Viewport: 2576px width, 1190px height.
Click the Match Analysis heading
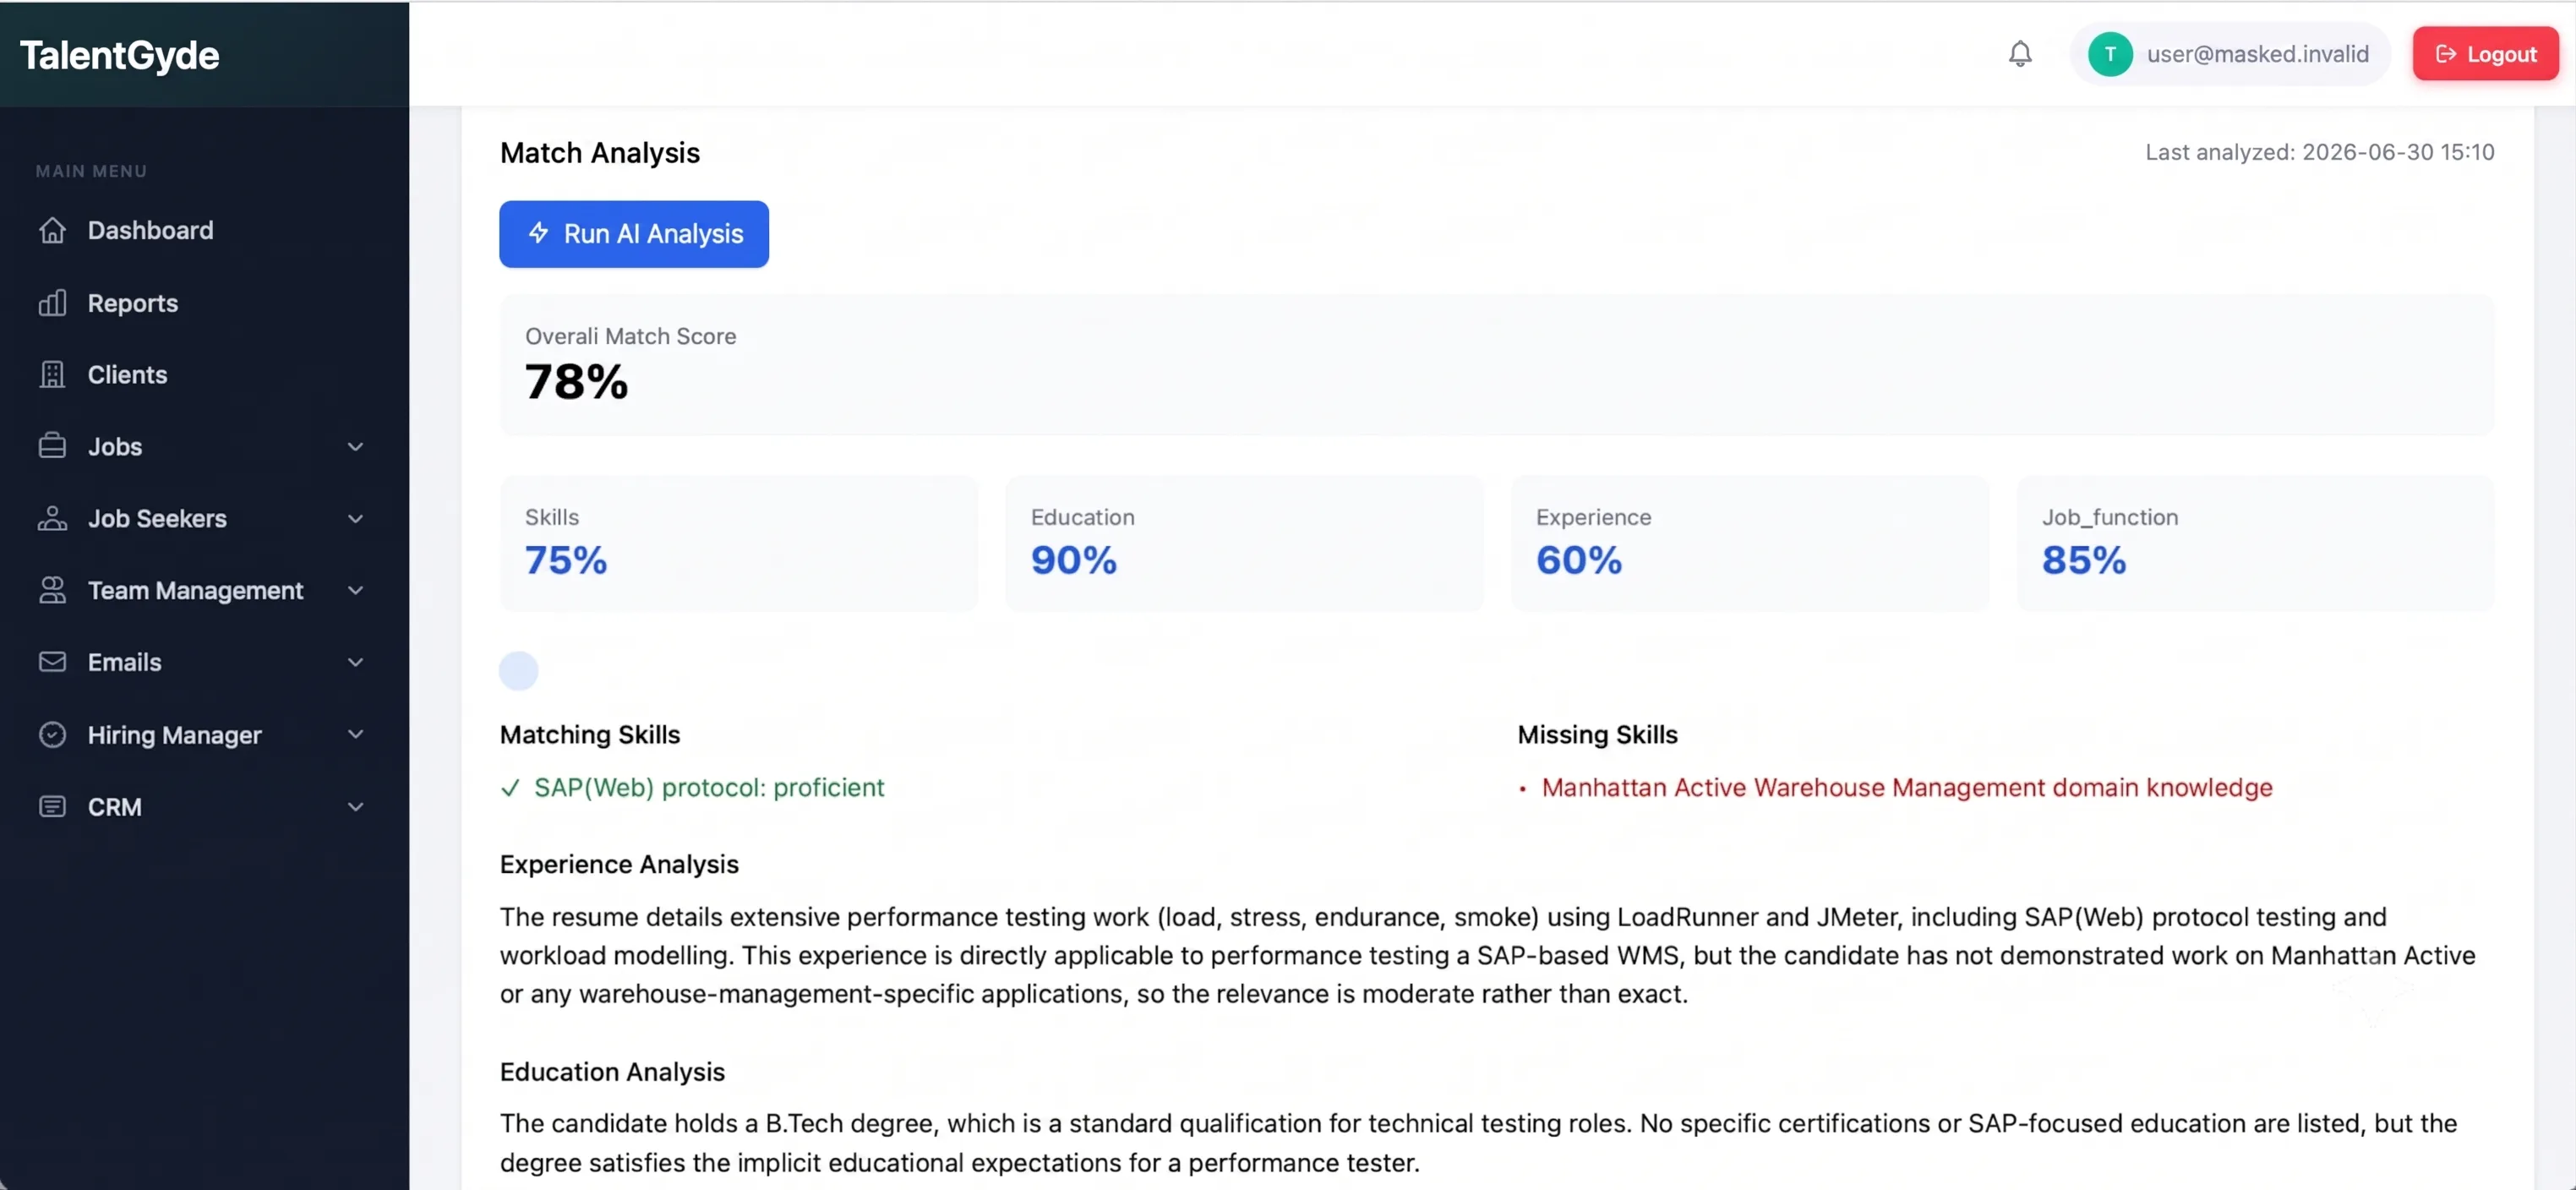tap(600, 153)
